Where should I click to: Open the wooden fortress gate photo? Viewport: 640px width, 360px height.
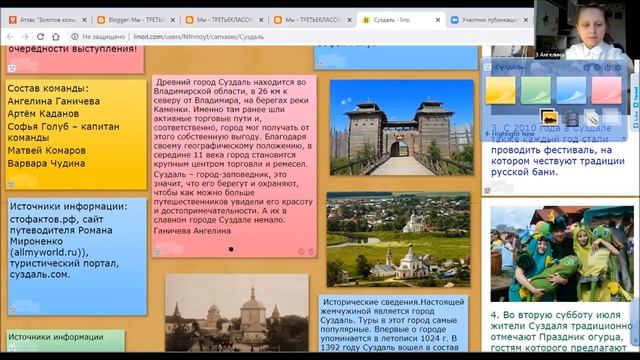click(x=402, y=128)
